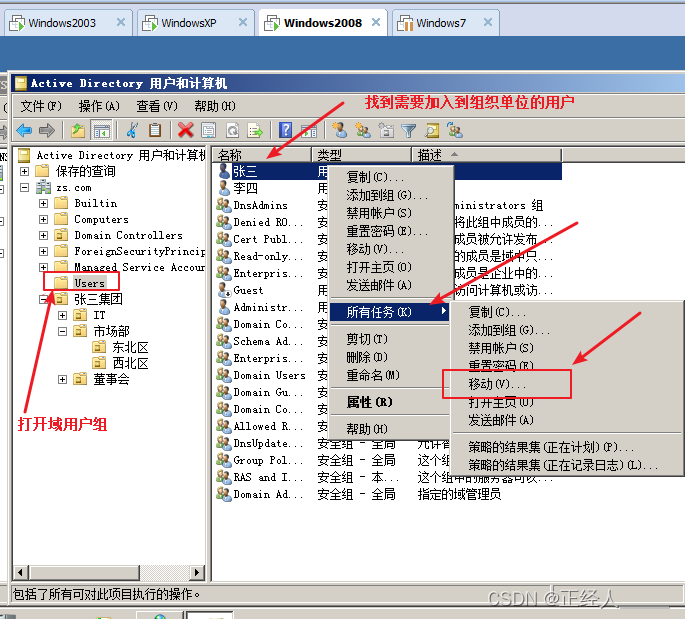
Task: Click the Export list toolbar icon
Action: 255,130
